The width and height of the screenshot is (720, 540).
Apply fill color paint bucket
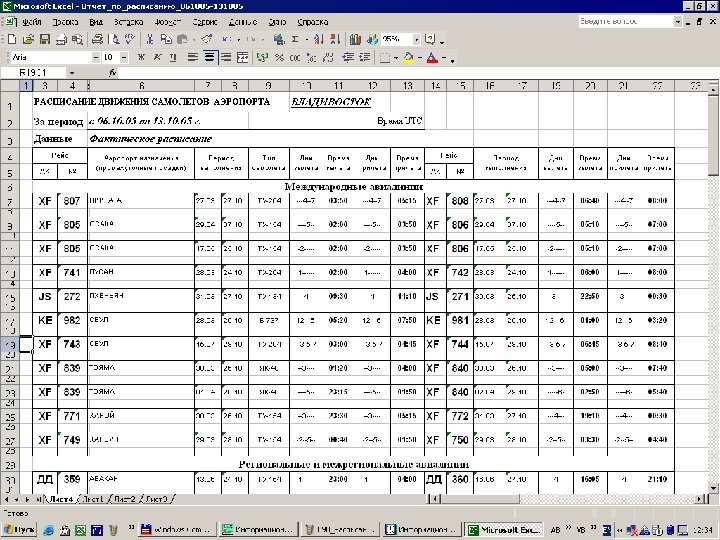408,57
